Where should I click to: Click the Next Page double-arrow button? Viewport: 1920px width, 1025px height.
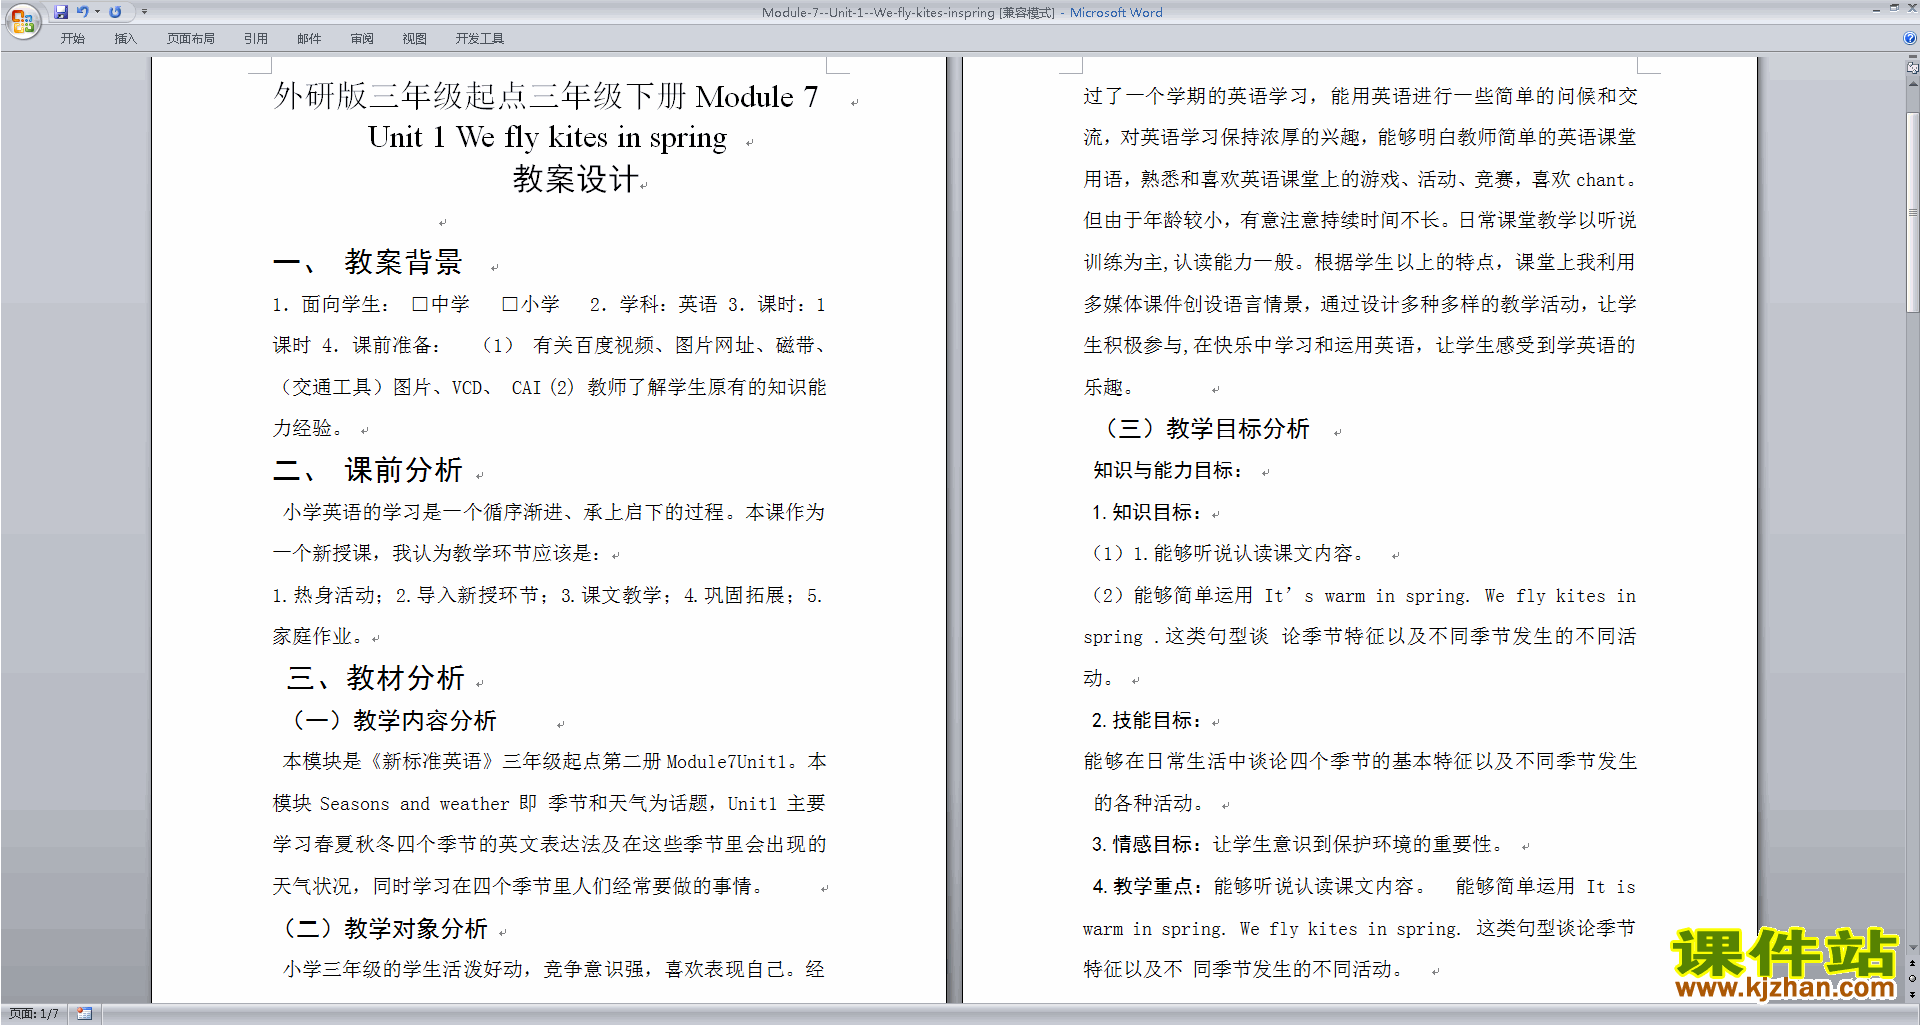pyautogui.click(x=1913, y=994)
